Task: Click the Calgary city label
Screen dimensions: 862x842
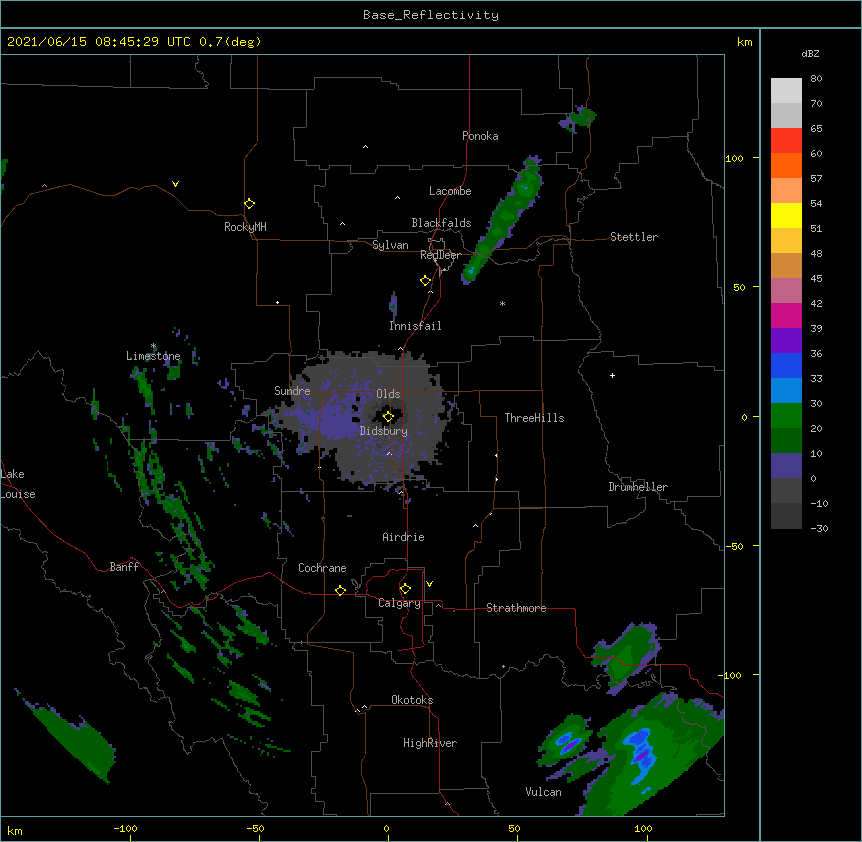Action: 399,603
